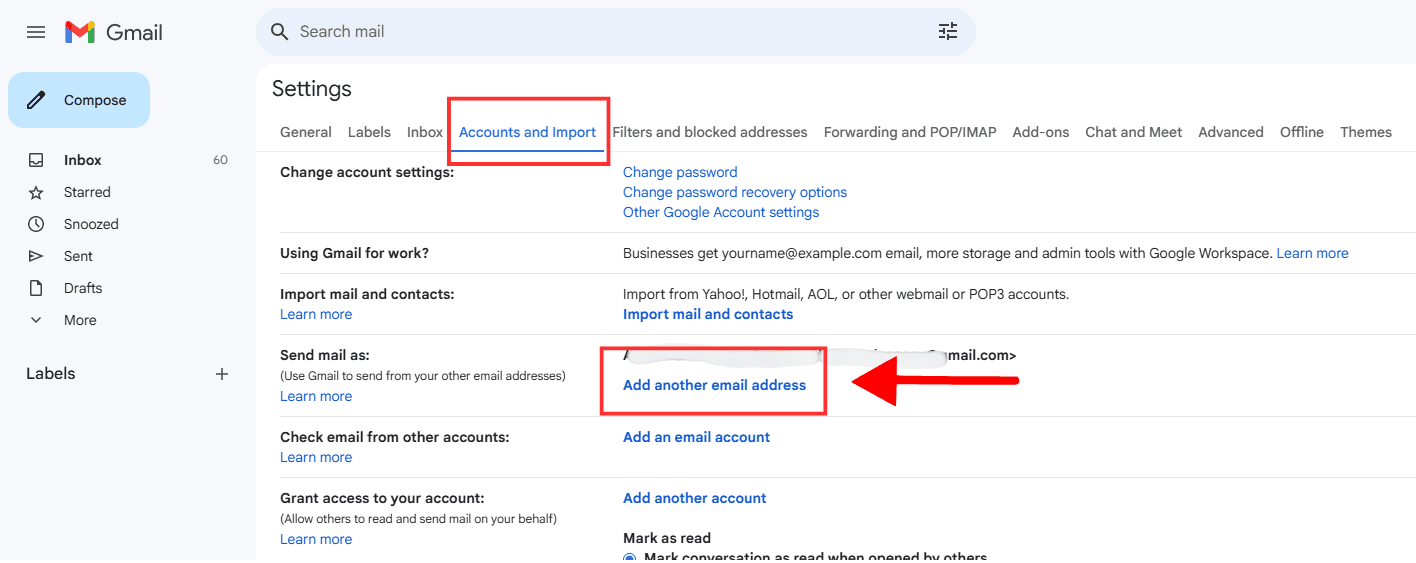Open Change password recovery options

pyautogui.click(x=735, y=192)
